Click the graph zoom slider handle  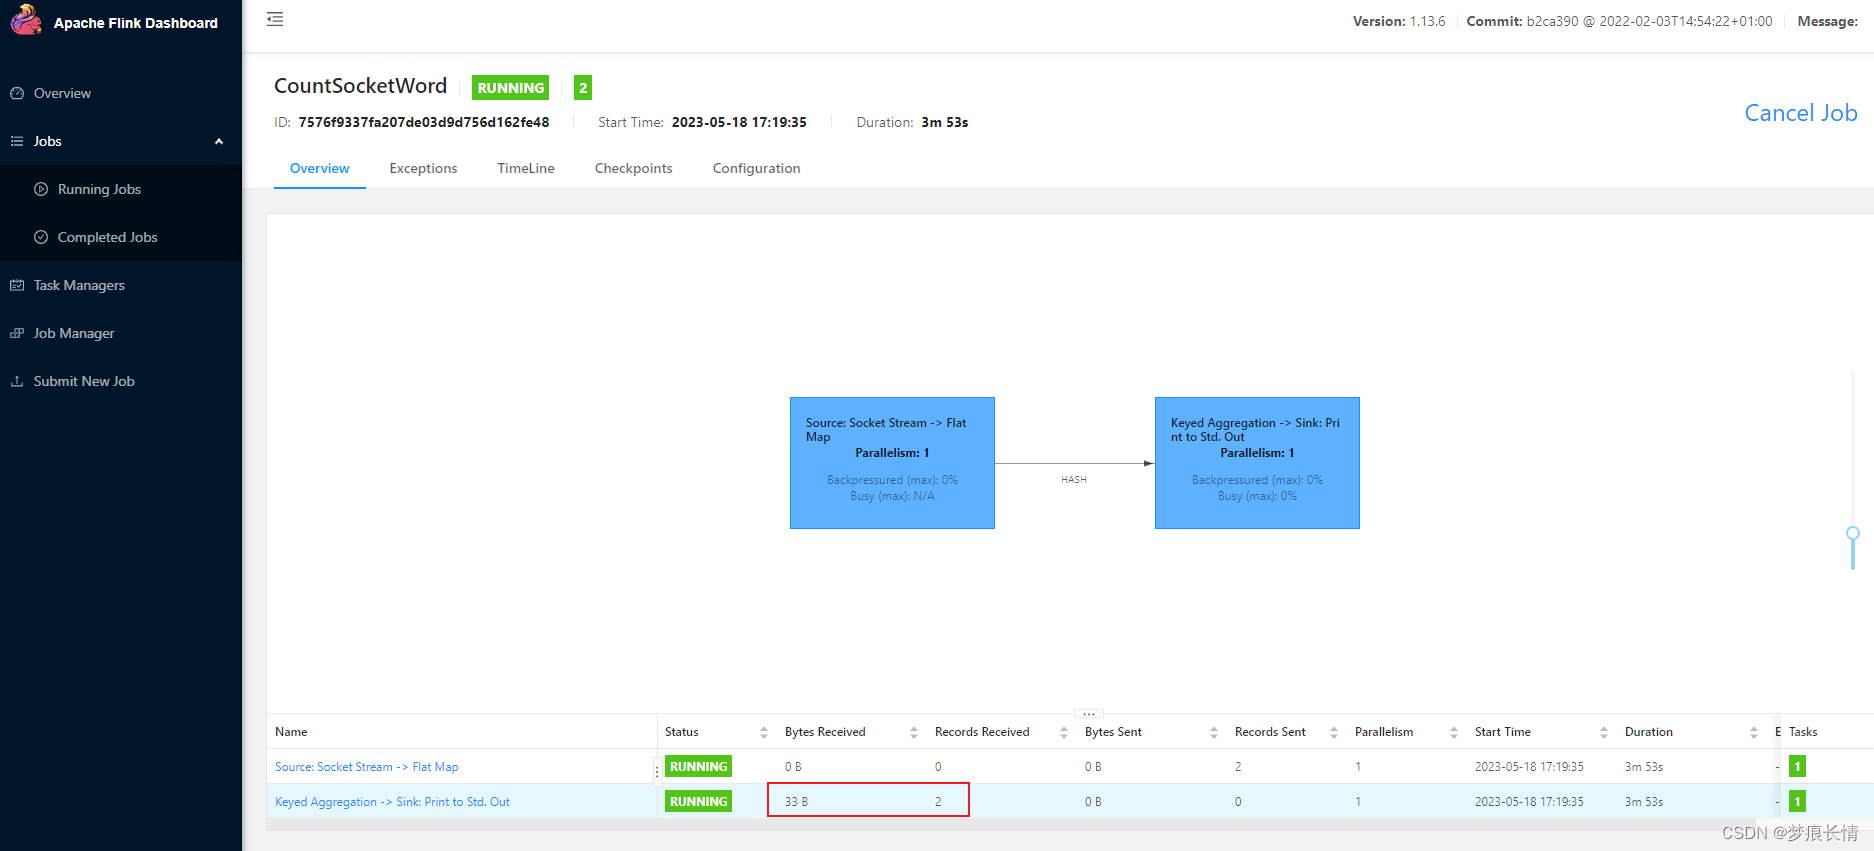click(x=1853, y=534)
